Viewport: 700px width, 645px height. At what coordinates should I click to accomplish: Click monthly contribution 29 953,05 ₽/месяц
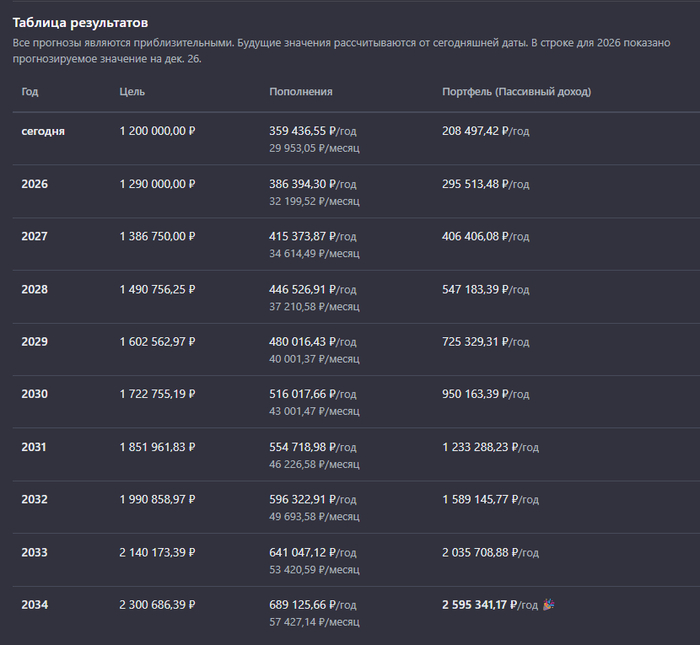pos(314,148)
